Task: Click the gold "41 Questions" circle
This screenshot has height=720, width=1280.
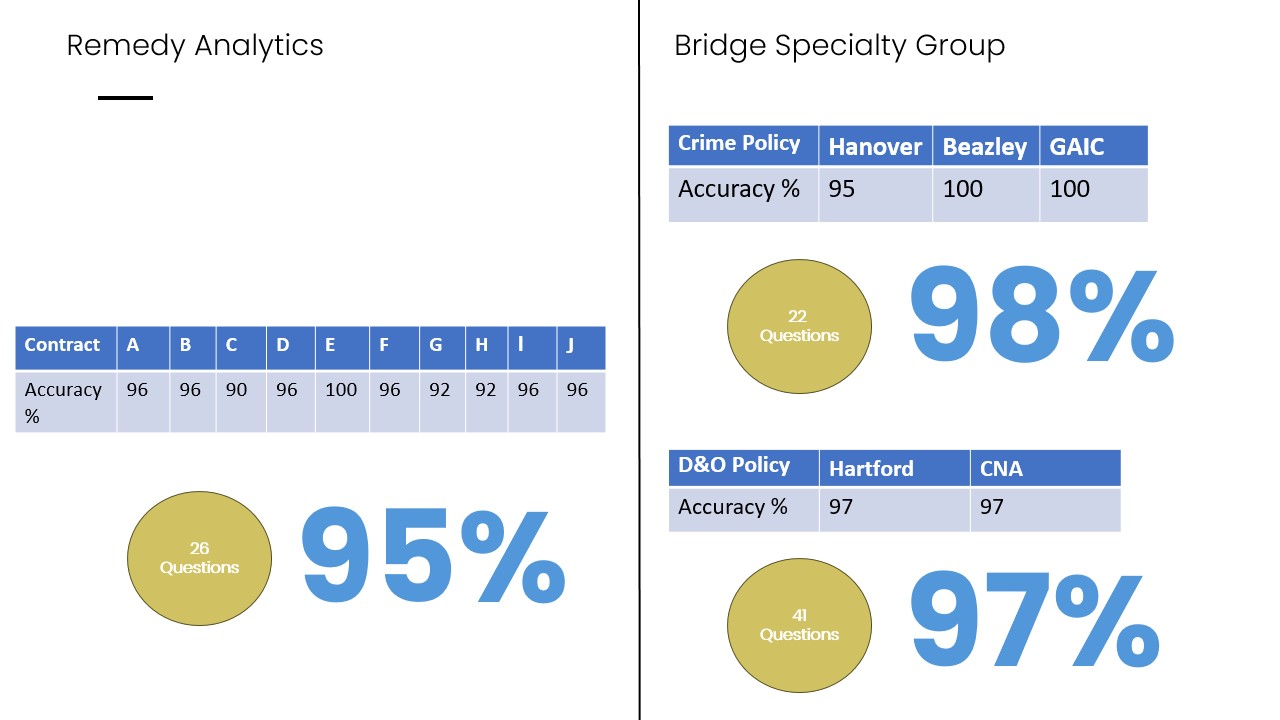Action: click(799, 625)
